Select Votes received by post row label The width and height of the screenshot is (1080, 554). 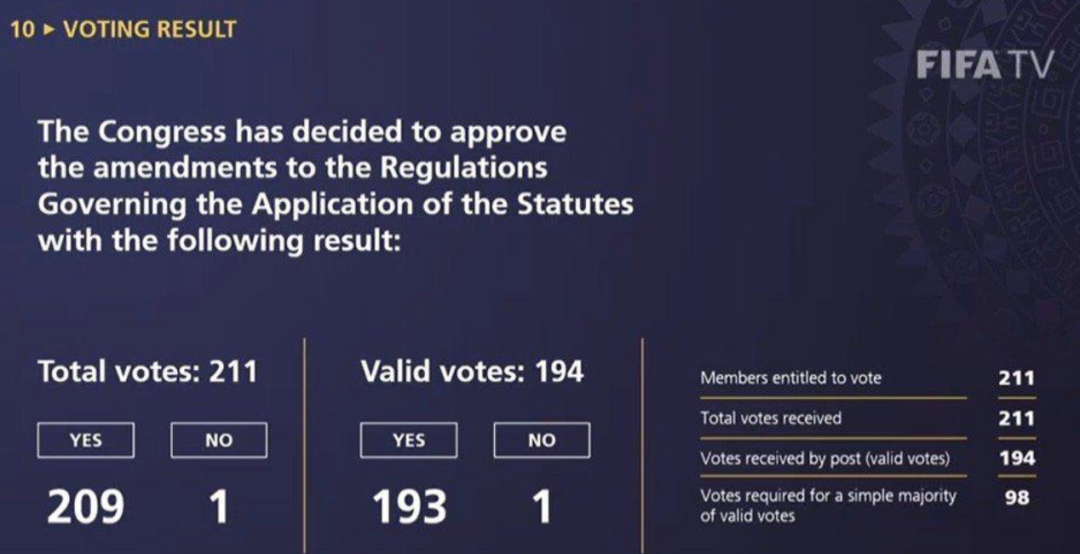pos(824,458)
